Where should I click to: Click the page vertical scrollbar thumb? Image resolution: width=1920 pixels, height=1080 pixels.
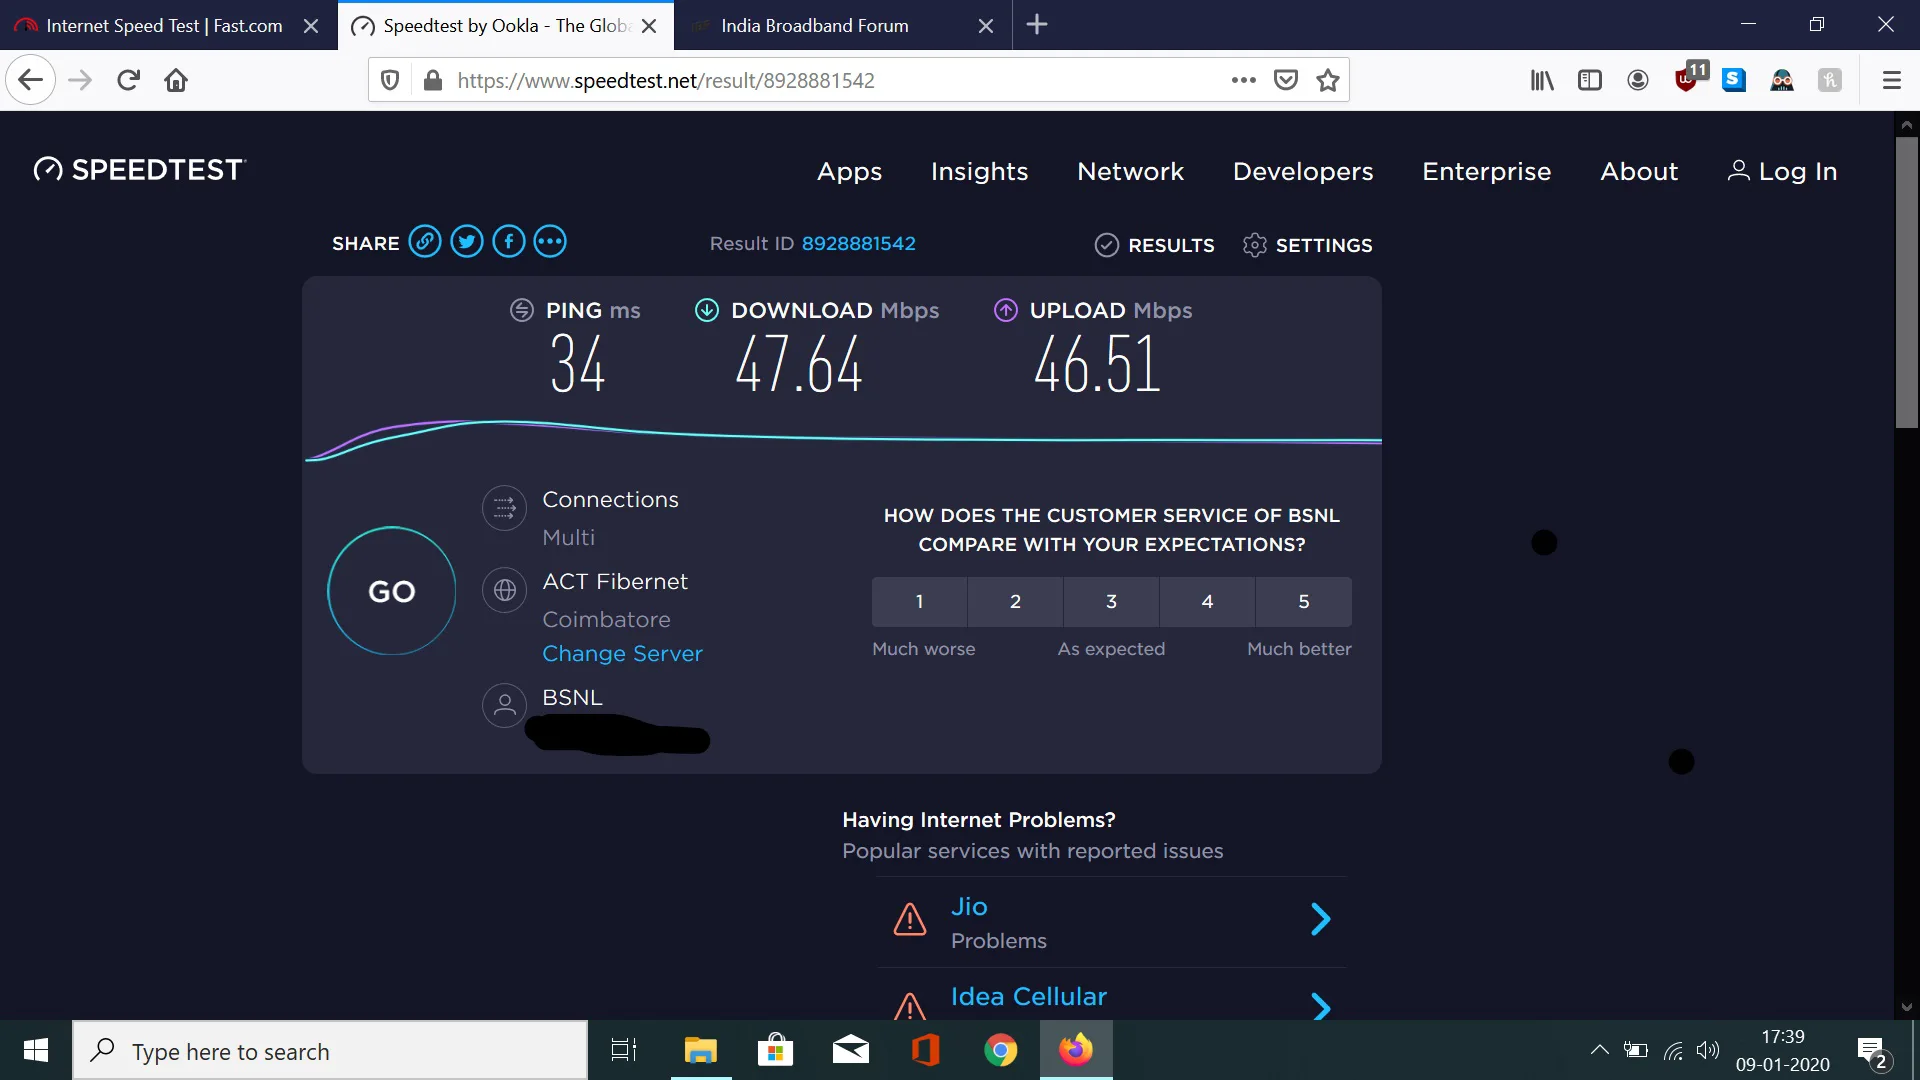pyautogui.click(x=1906, y=283)
